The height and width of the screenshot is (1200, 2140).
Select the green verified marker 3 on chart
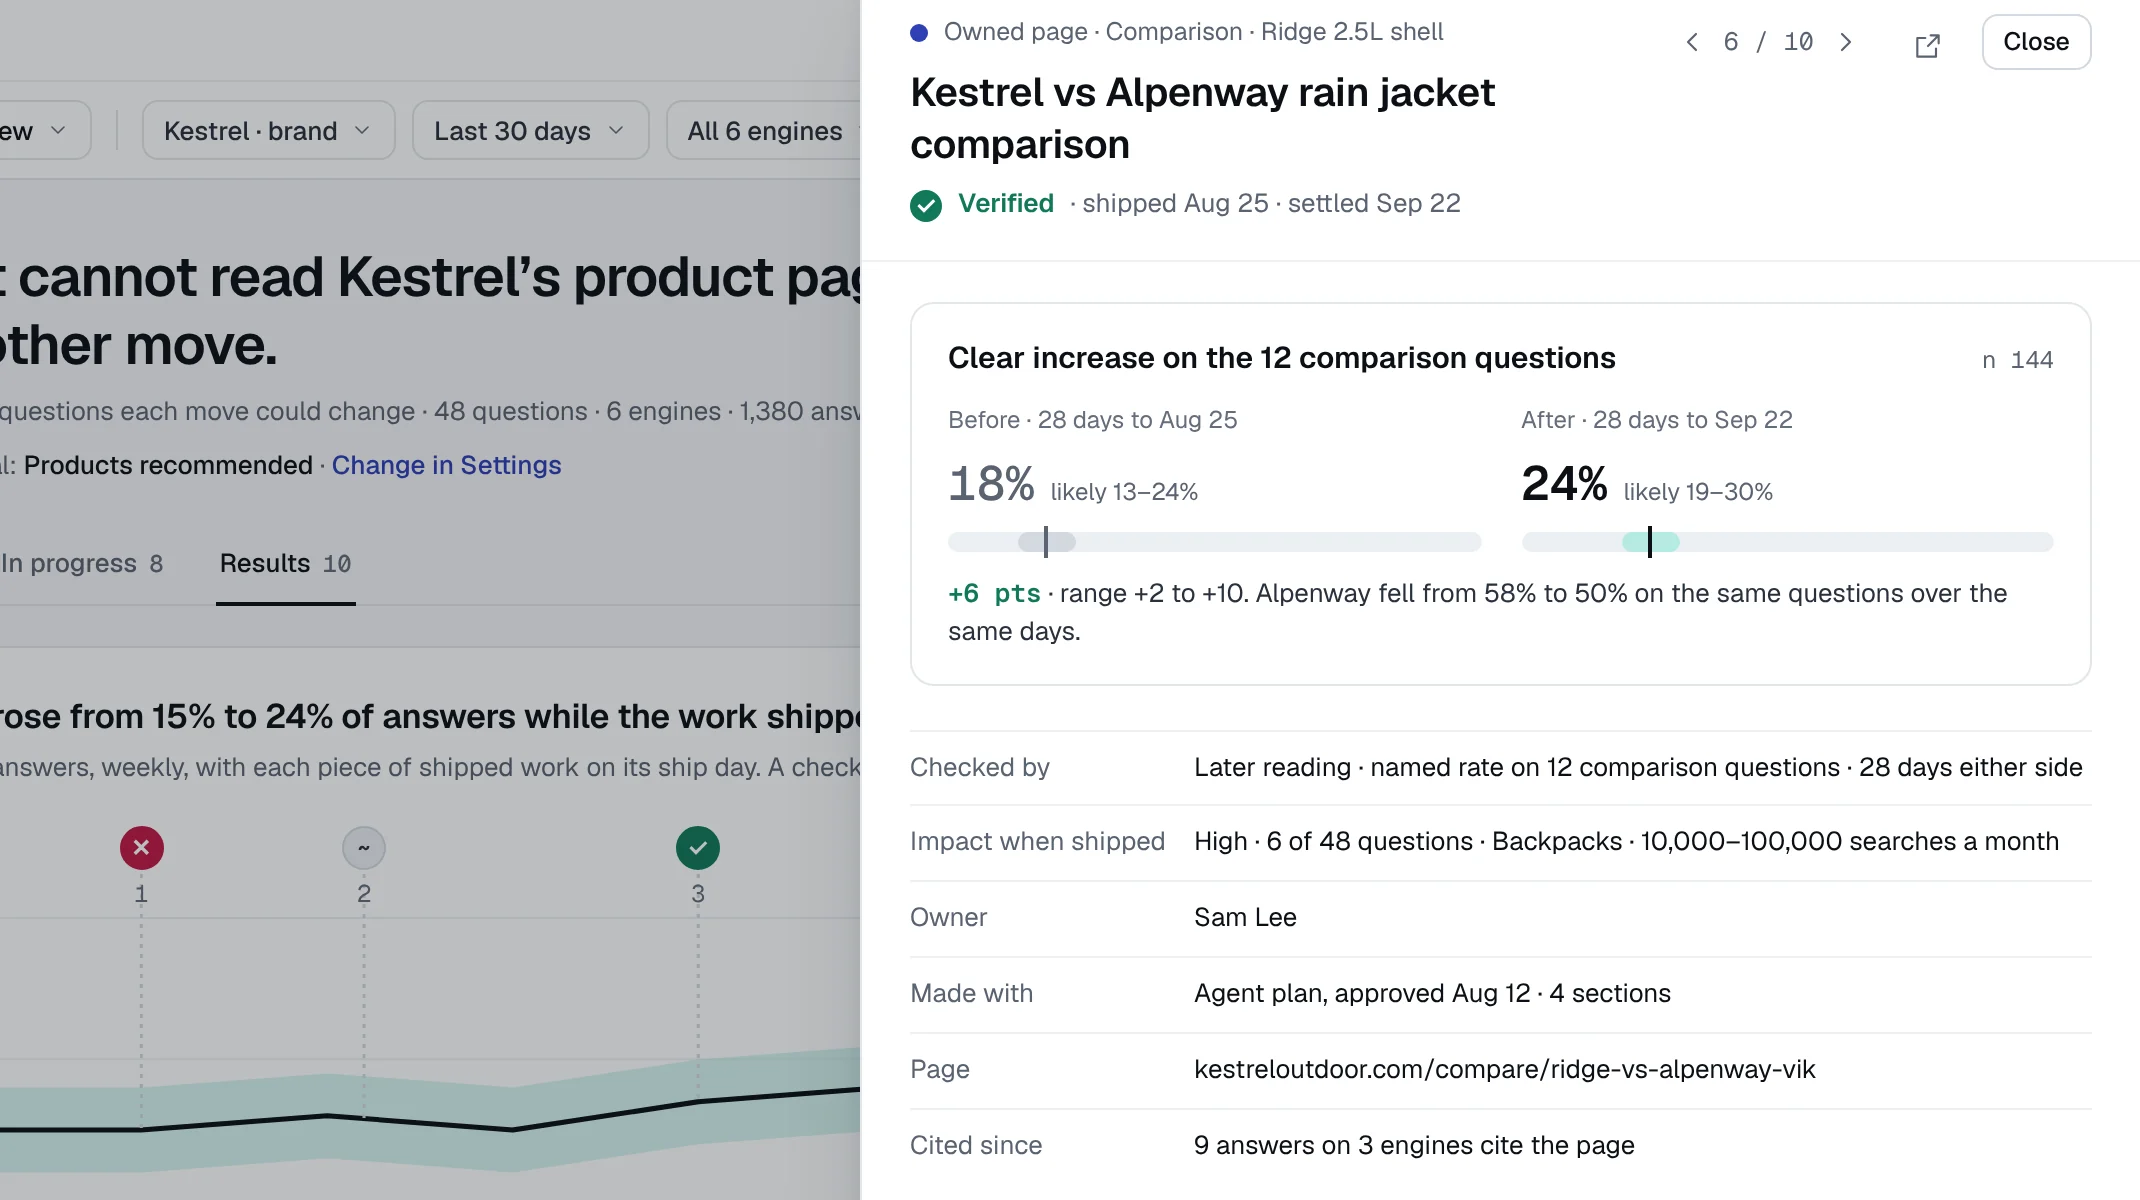(698, 848)
